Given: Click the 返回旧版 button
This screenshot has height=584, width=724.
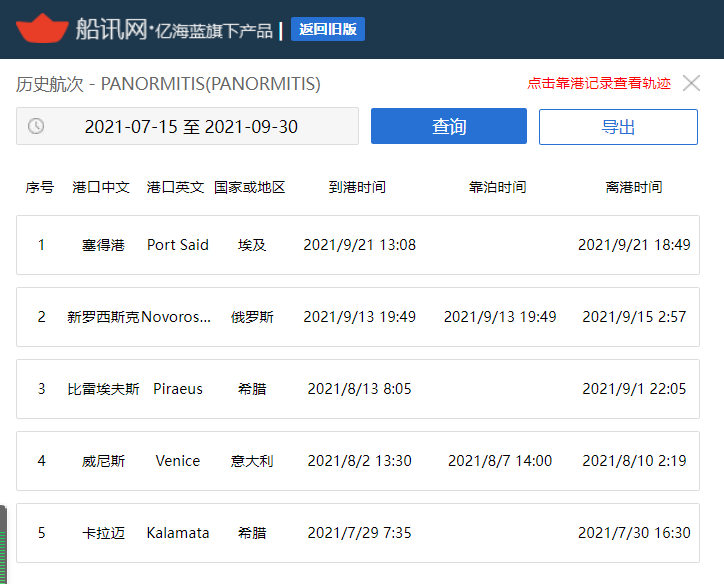Looking at the screenshot, I should click(328, 29).
